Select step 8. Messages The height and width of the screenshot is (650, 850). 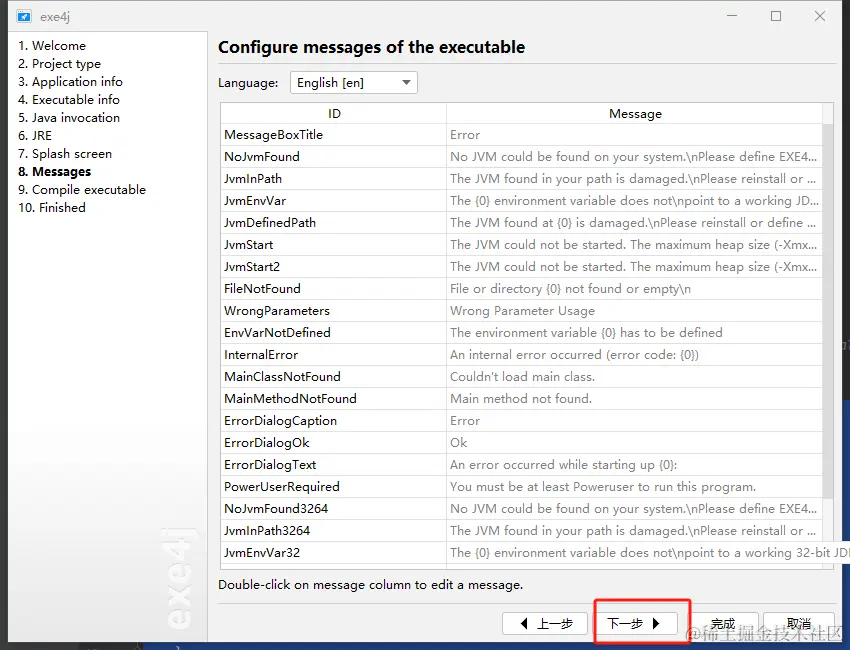click(55, 171)
